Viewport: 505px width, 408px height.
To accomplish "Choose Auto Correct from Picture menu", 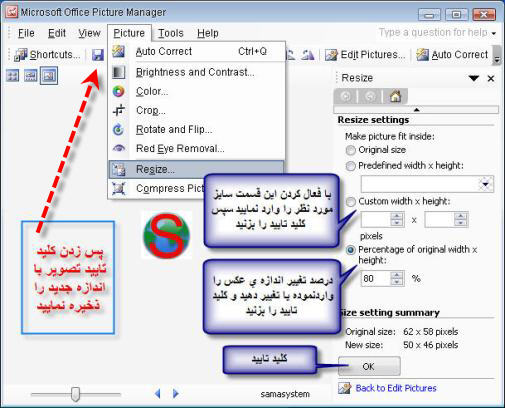I will [197, 51].
